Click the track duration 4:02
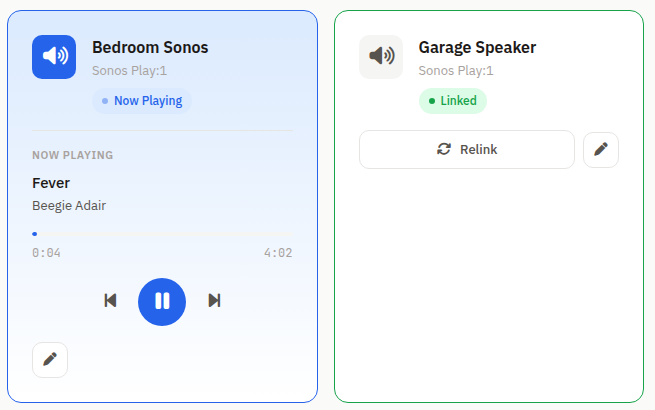The width and height of the screenshot is (655, 410). click(278, 253)
